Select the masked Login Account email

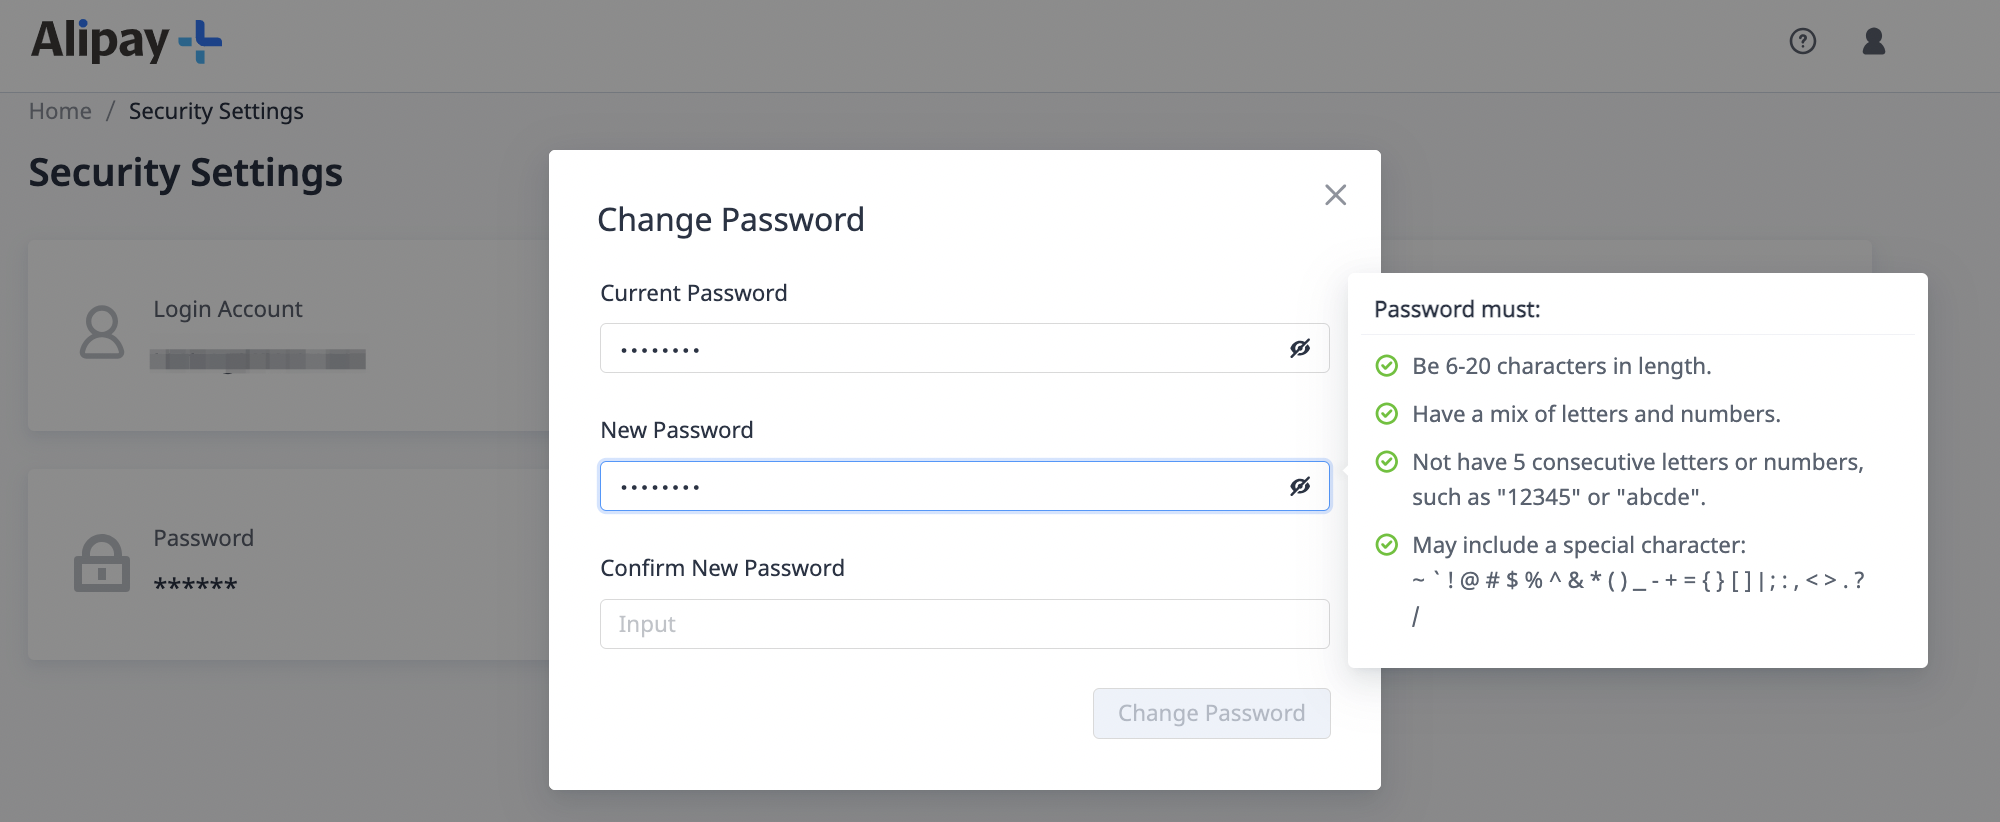click(x=259, y=360)
